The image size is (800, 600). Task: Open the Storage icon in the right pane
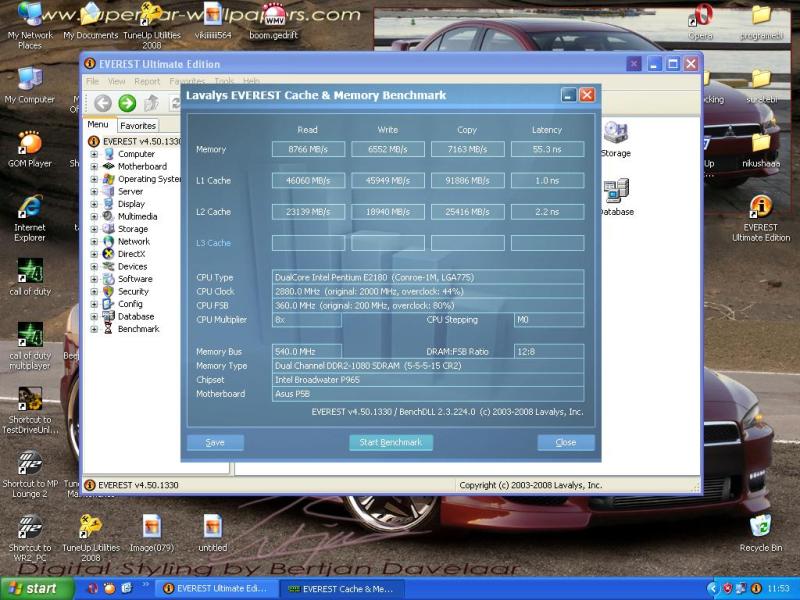click(615, 134)
